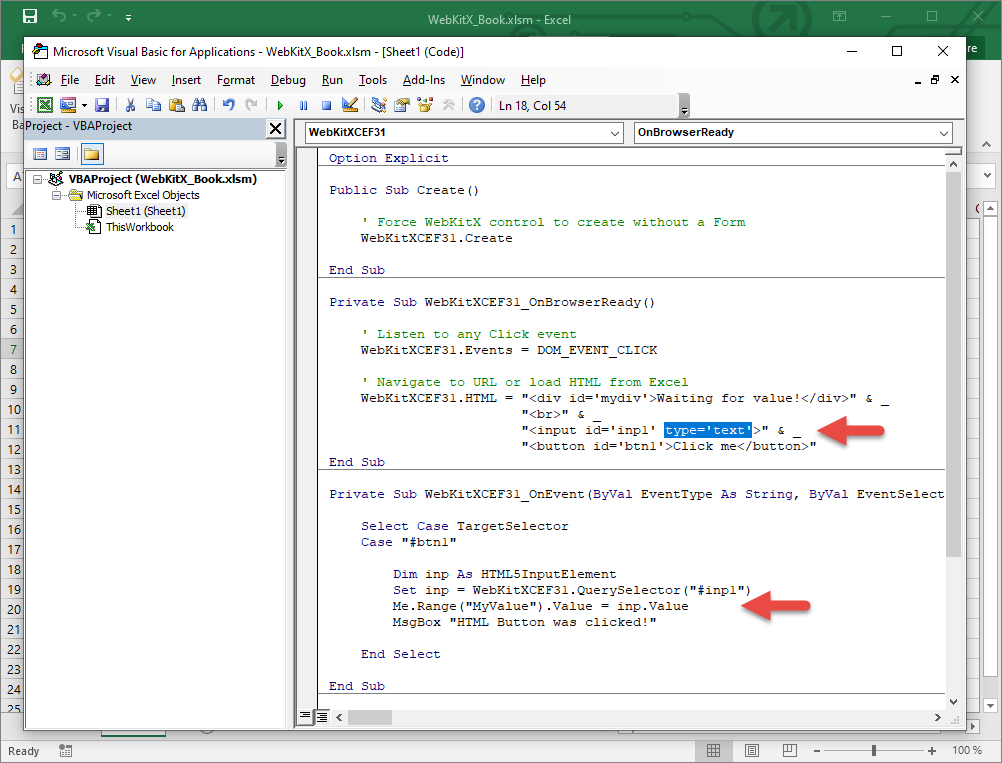
Task: Switch to Procedure View at code window bottom
Action: [x=305, y=716]
